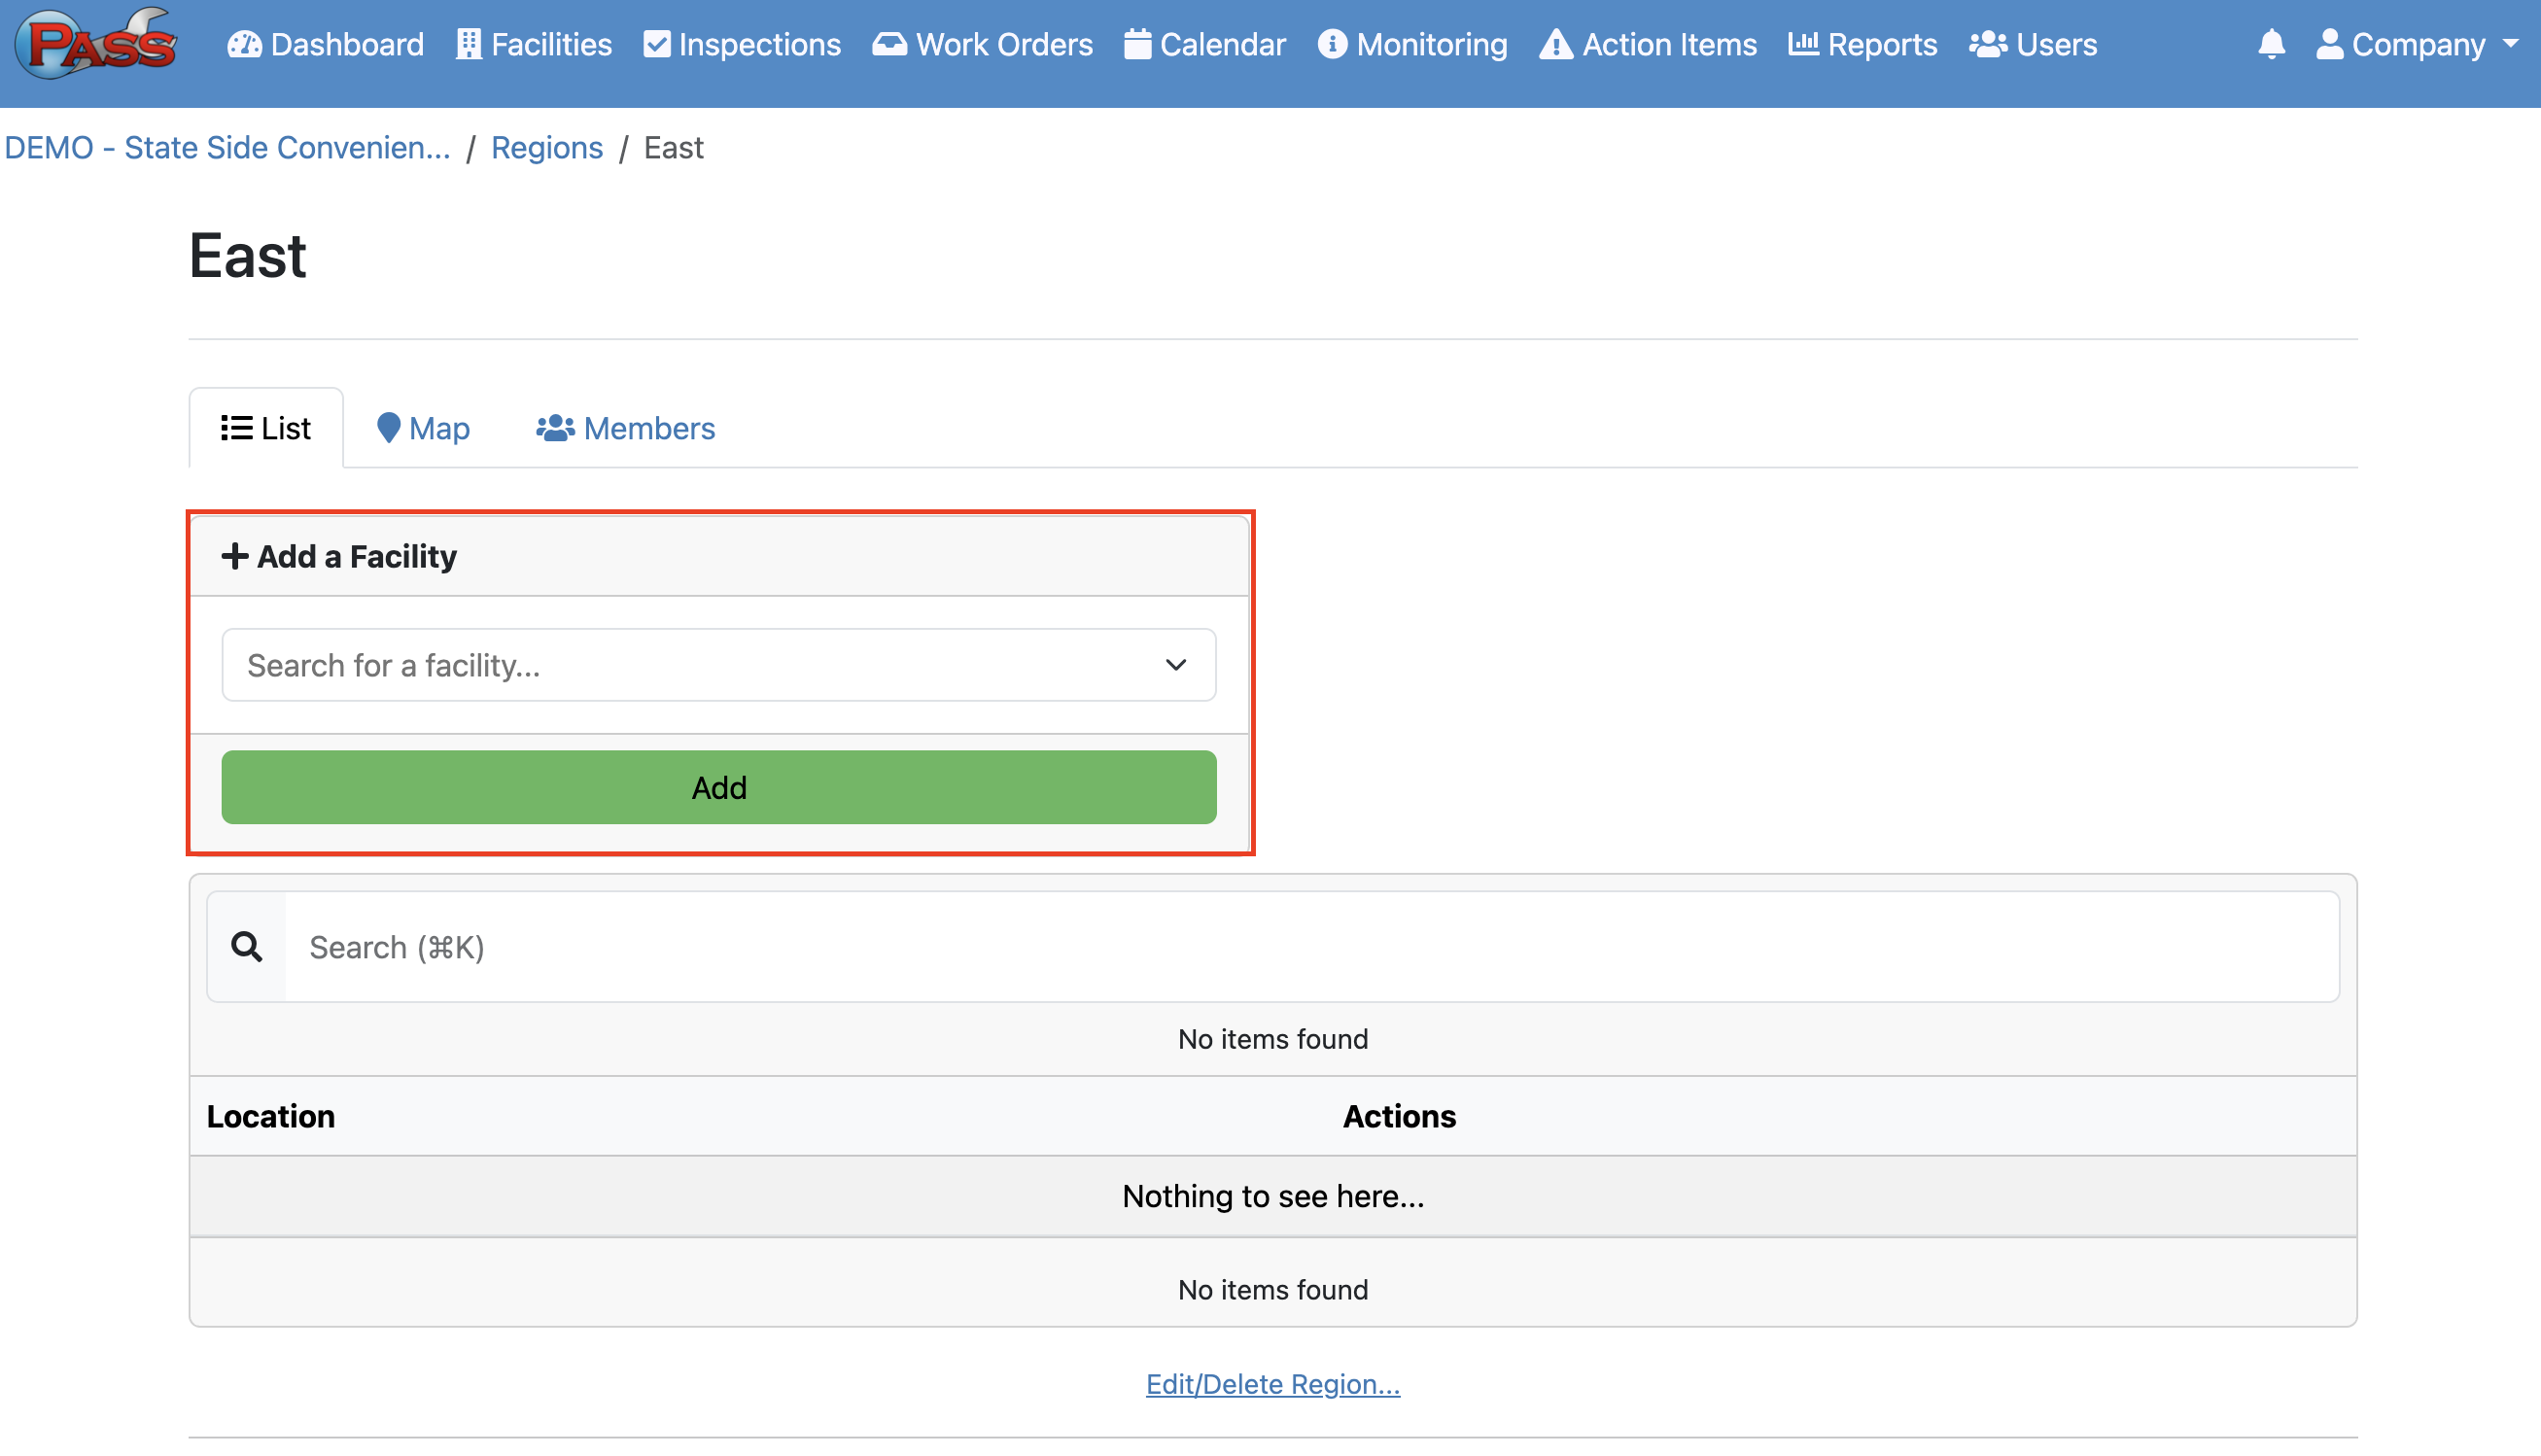Click the Monitoring info icon
Image resolution: width=2541 pixels, height=1456 pixels.
point(1332,44)
